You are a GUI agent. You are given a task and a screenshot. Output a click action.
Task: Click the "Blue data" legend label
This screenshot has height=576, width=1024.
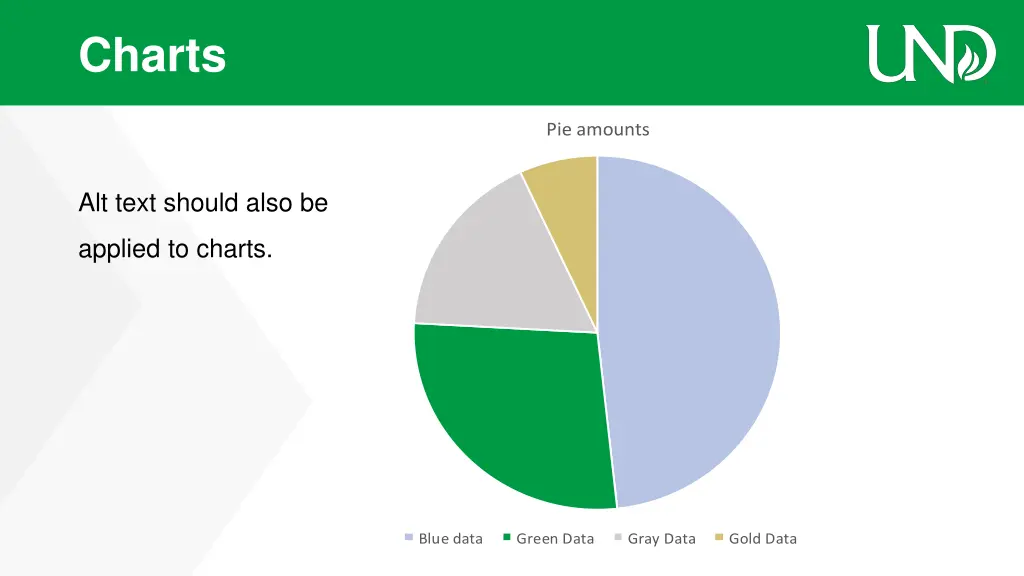pyautogui.click(x=450, y=539)
